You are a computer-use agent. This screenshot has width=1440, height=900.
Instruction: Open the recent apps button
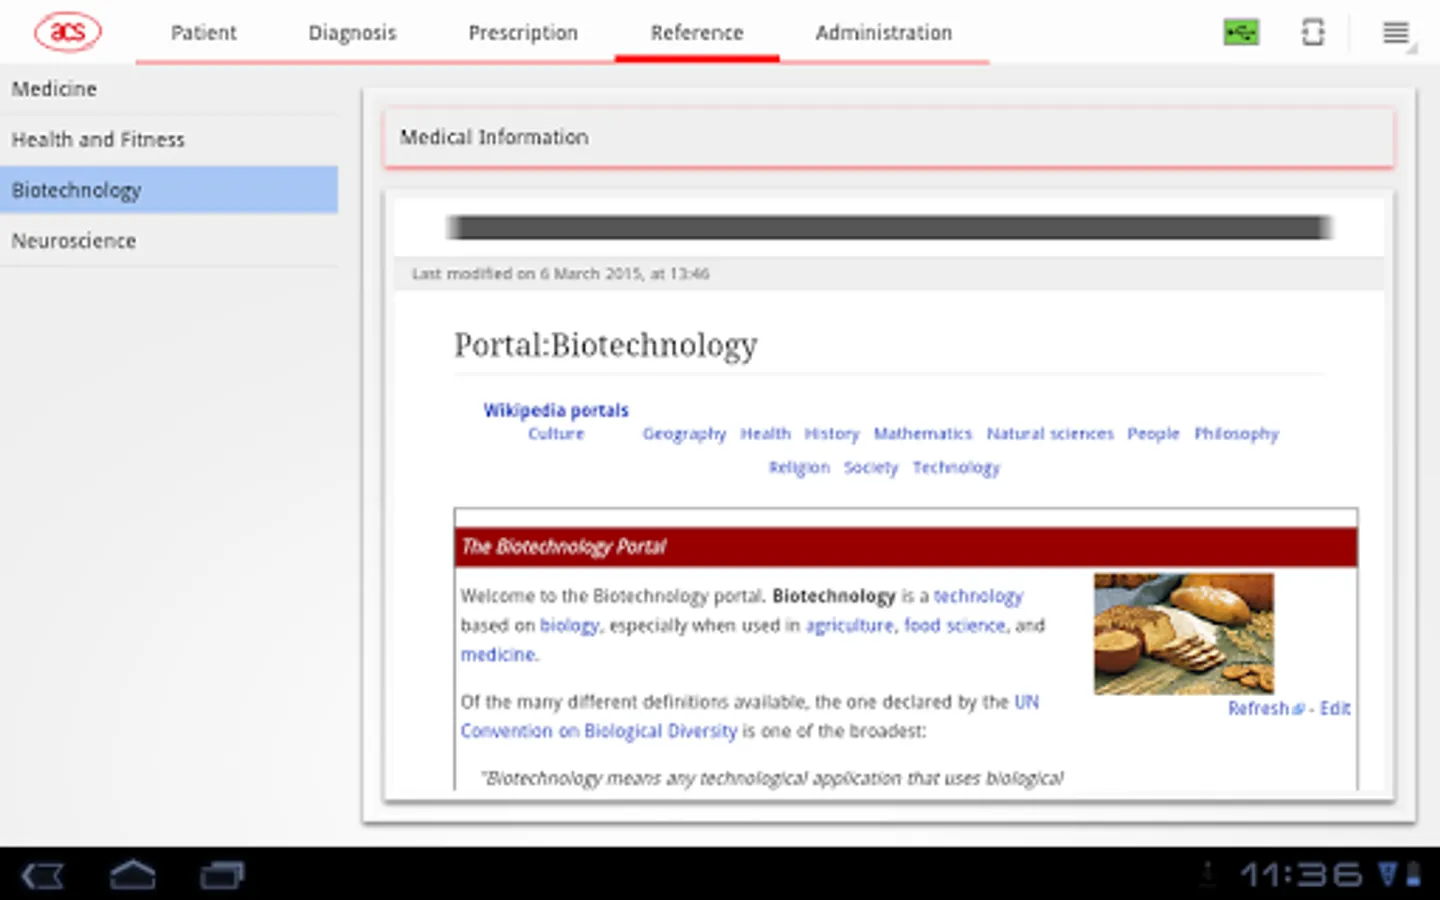pyautogui.click(x=222, y=876)
